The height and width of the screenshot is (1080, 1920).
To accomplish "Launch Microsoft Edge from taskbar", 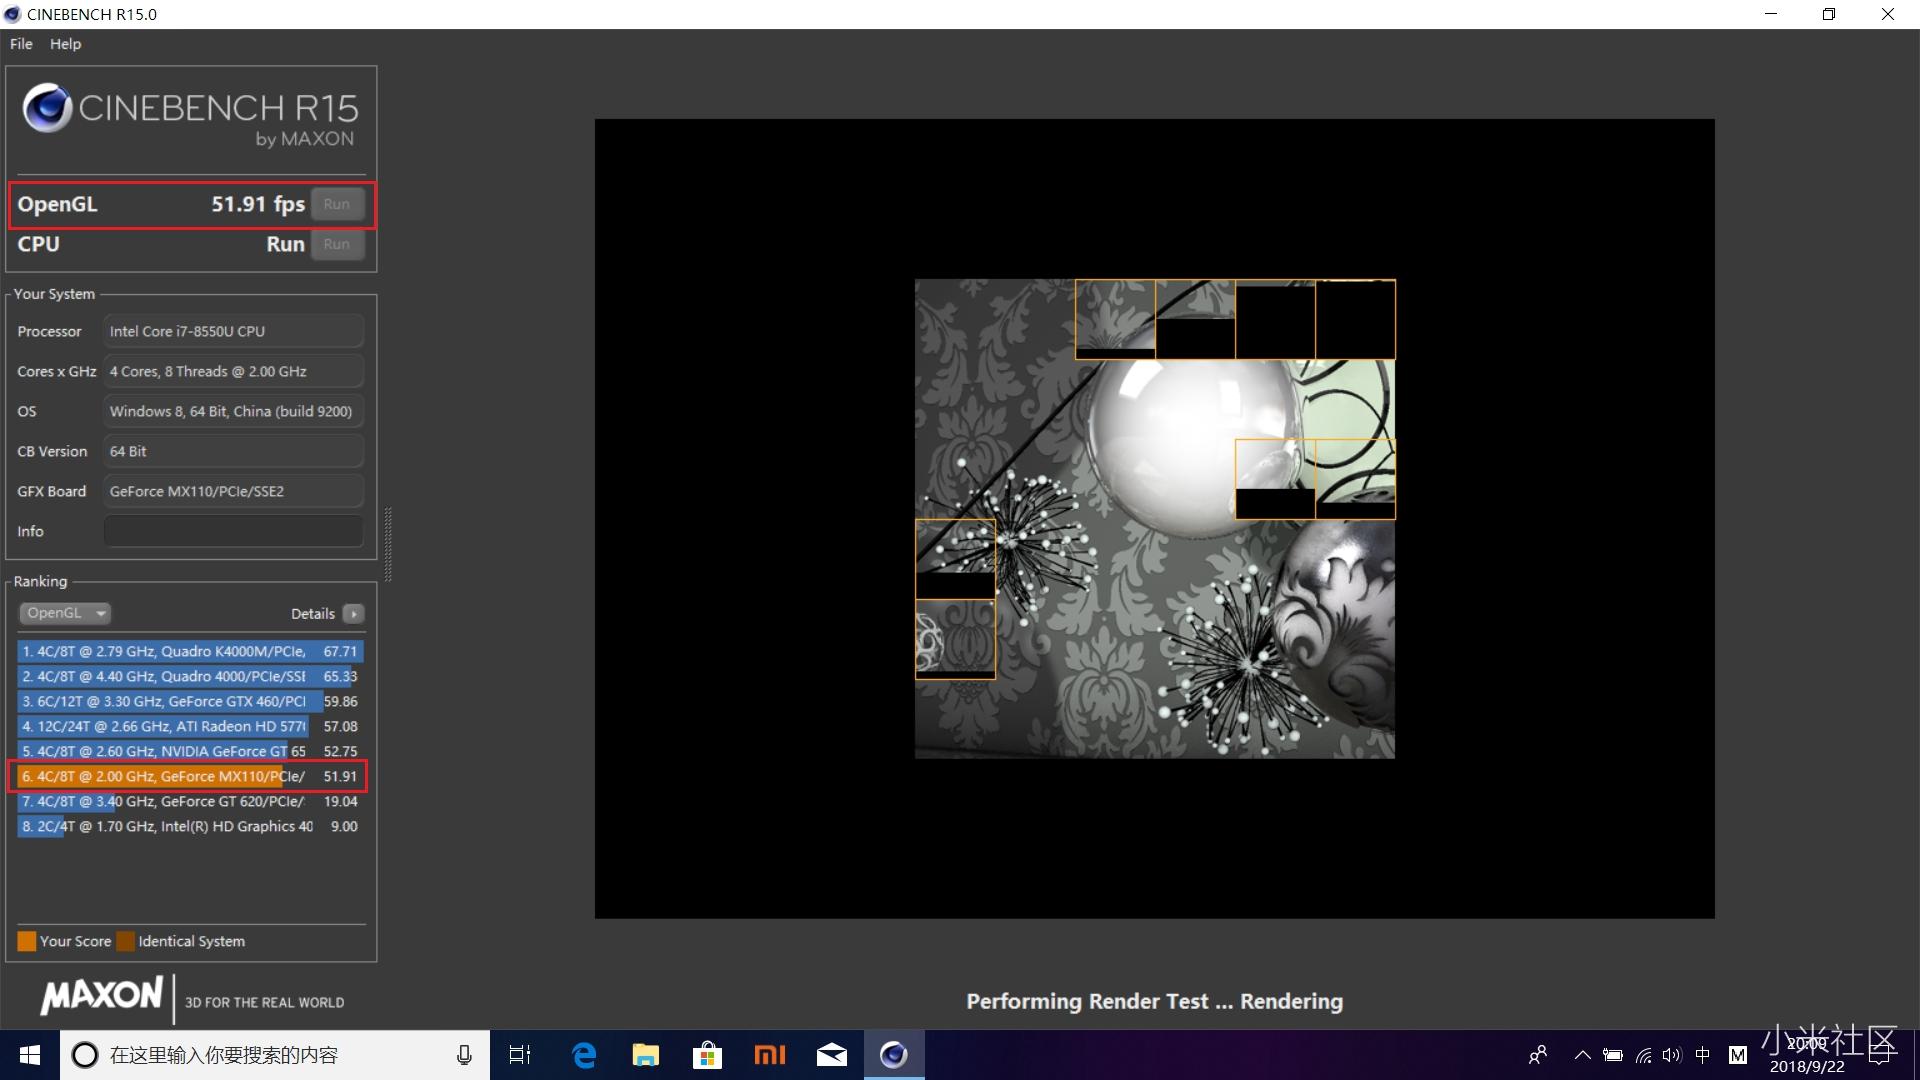I will (x=584, y=1055).
